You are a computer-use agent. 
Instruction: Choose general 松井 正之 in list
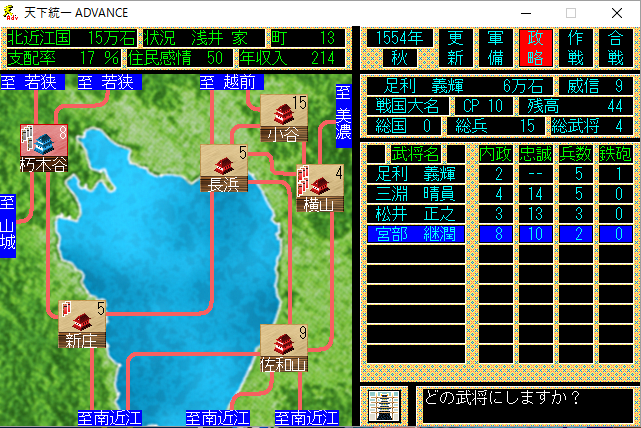(x=416, y=214)
